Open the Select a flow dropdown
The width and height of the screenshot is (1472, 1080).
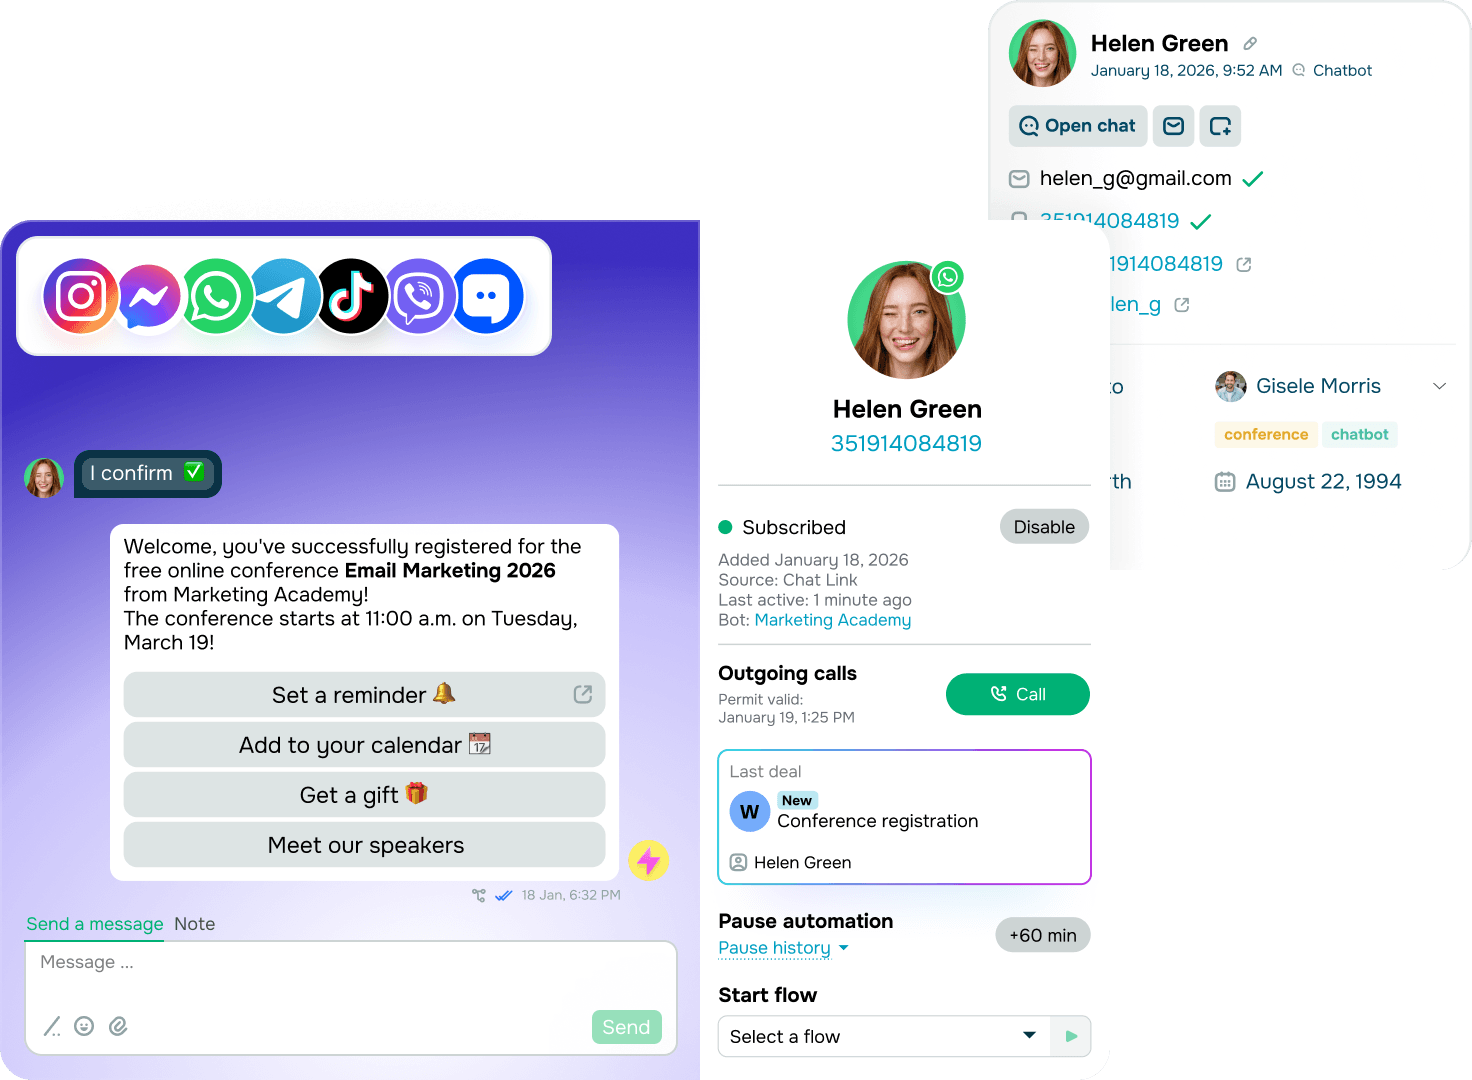tap(884, 1036)
